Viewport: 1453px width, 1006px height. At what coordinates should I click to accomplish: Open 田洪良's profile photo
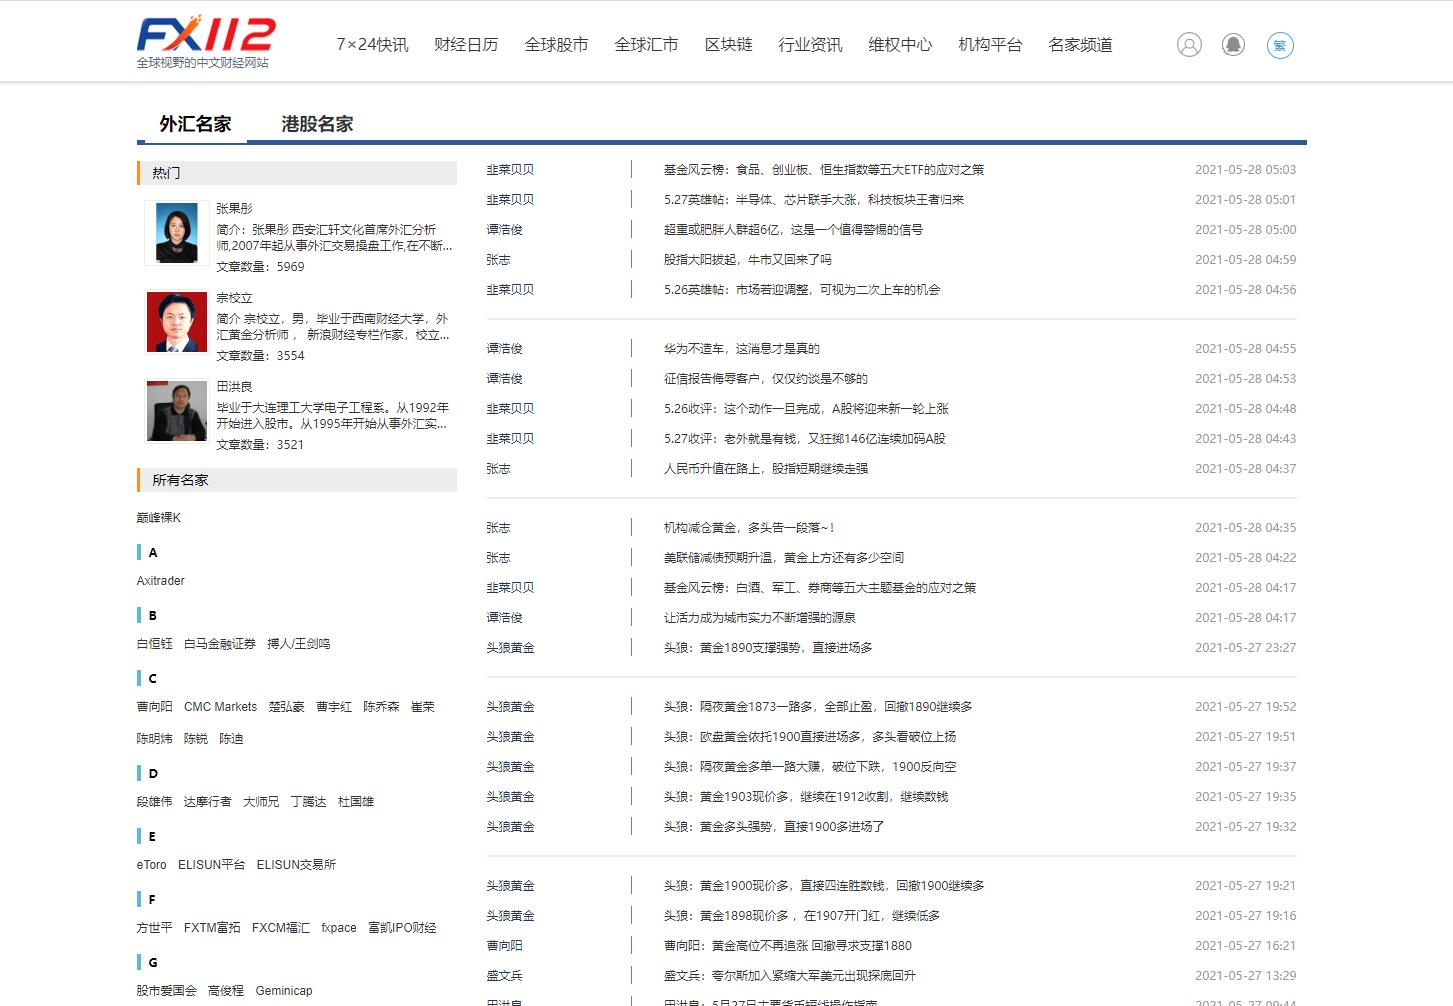click(x=177, y=411)
